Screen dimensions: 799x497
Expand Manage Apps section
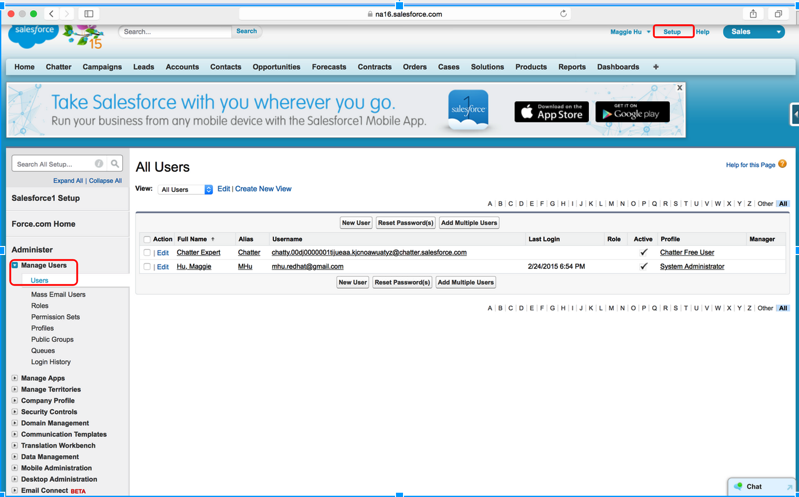15,378
